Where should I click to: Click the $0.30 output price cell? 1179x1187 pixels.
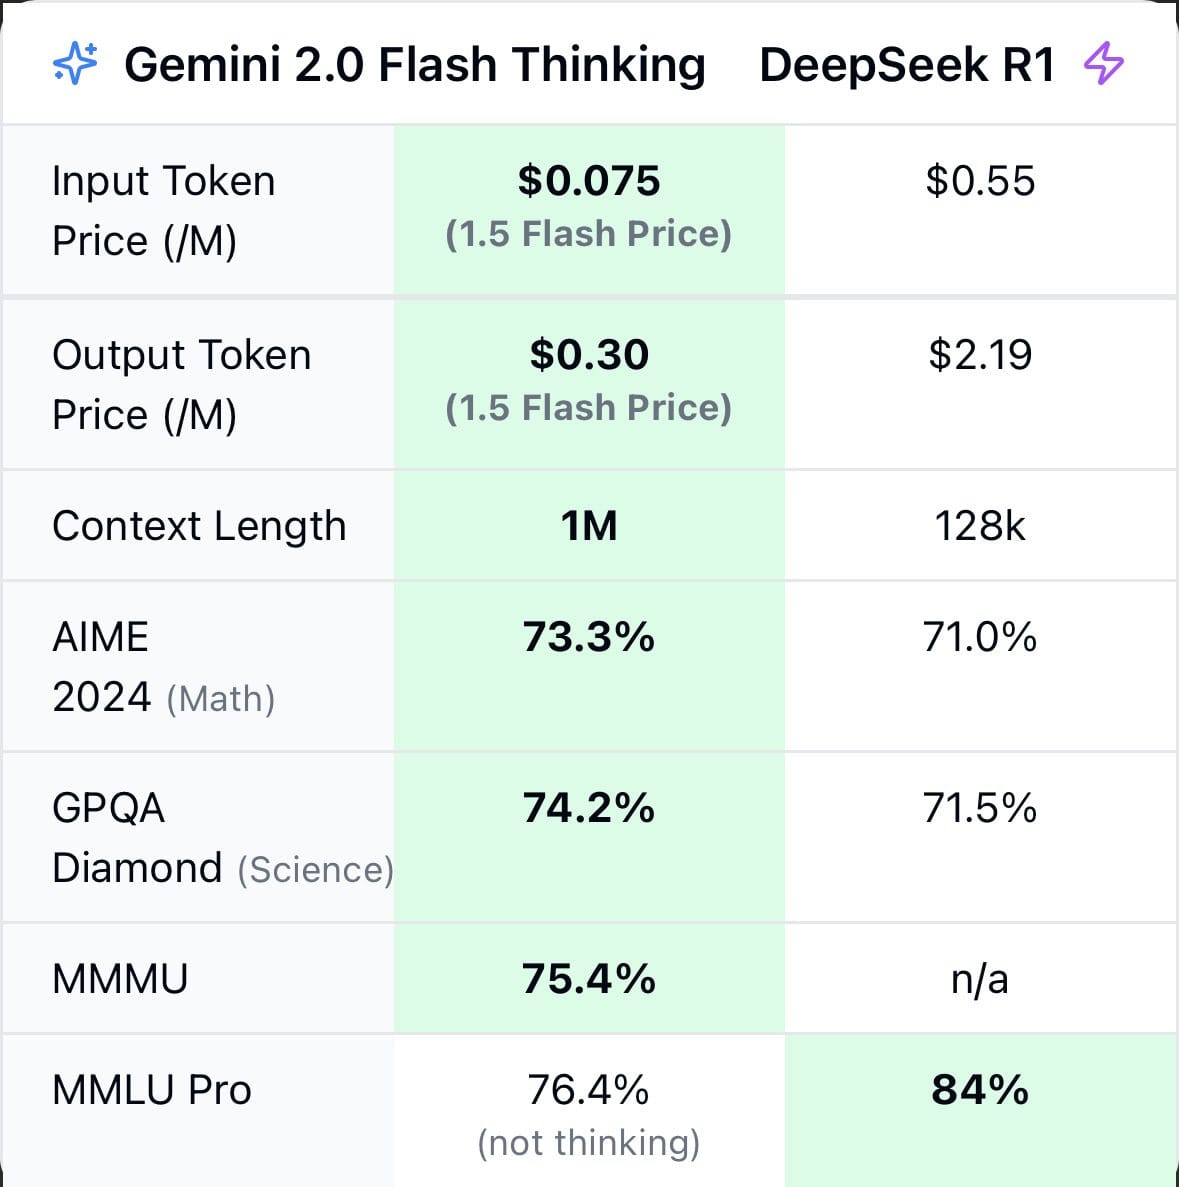pyautogui.click(x=589, y=355)
